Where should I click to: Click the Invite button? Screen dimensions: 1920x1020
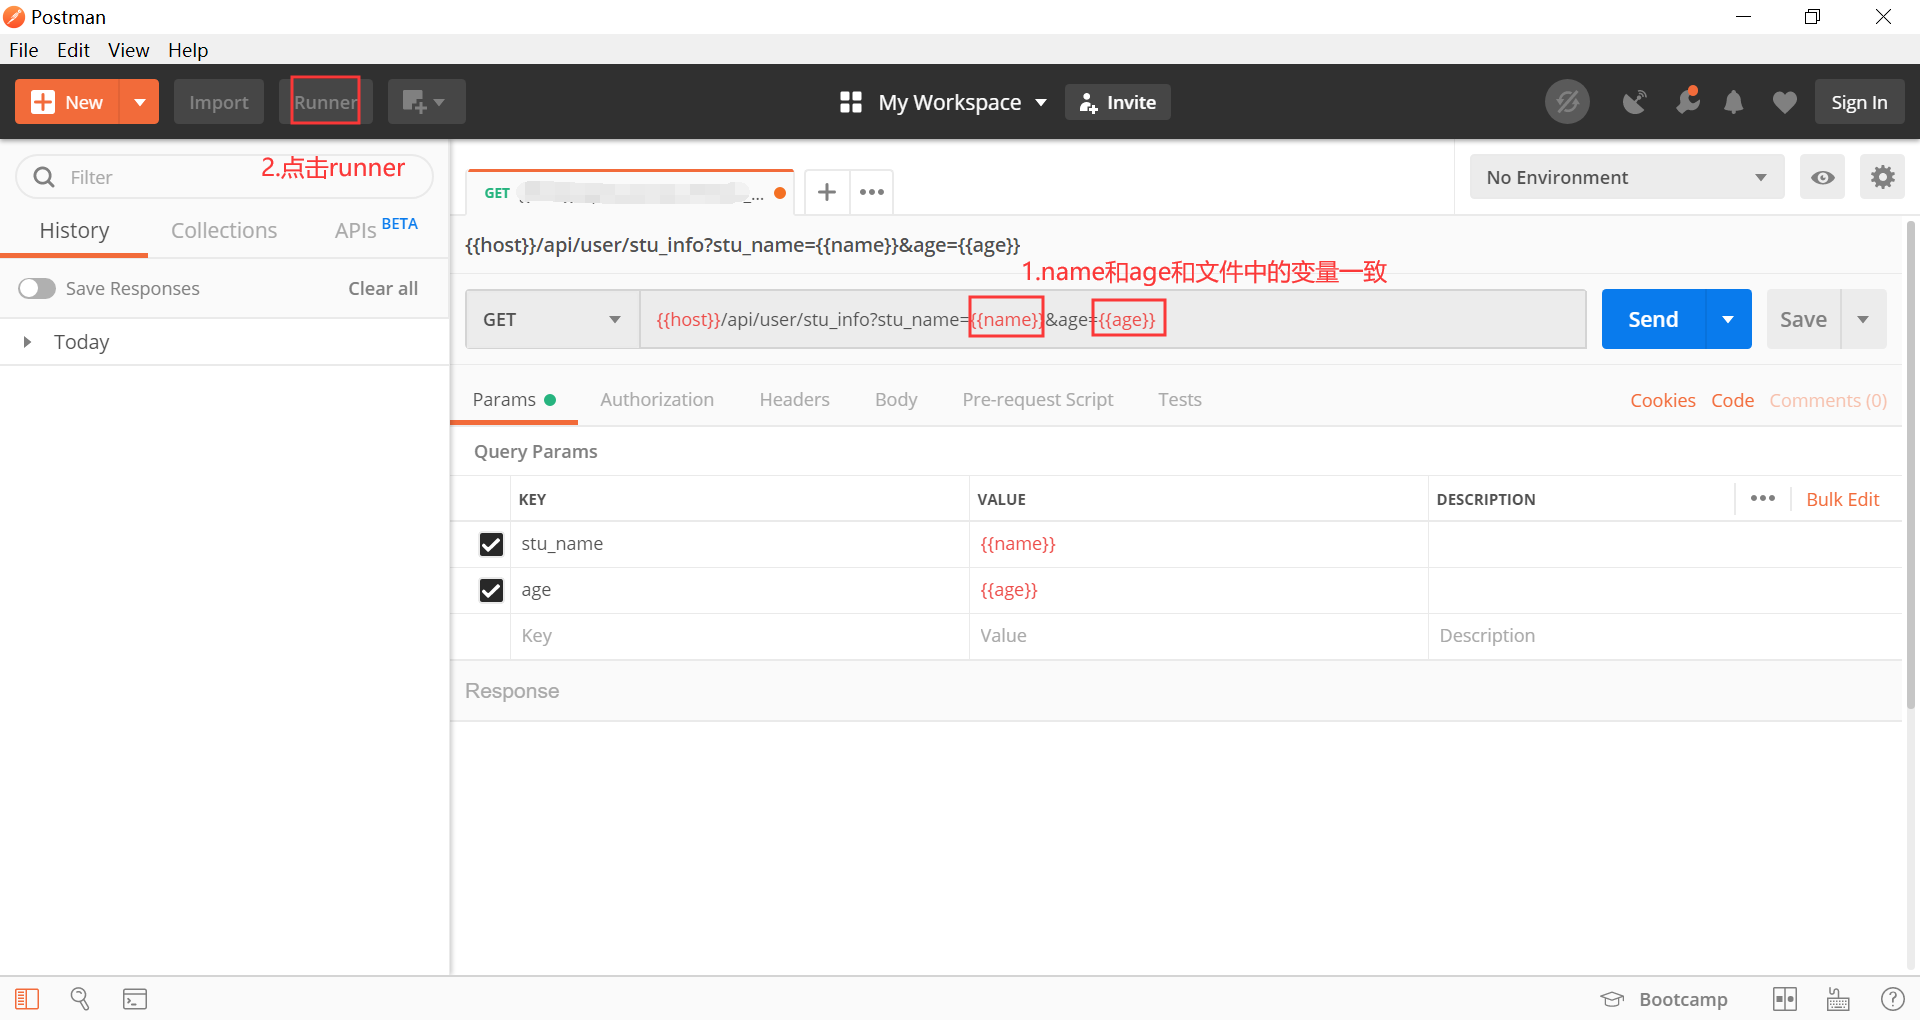click(x=1118, y=102)
